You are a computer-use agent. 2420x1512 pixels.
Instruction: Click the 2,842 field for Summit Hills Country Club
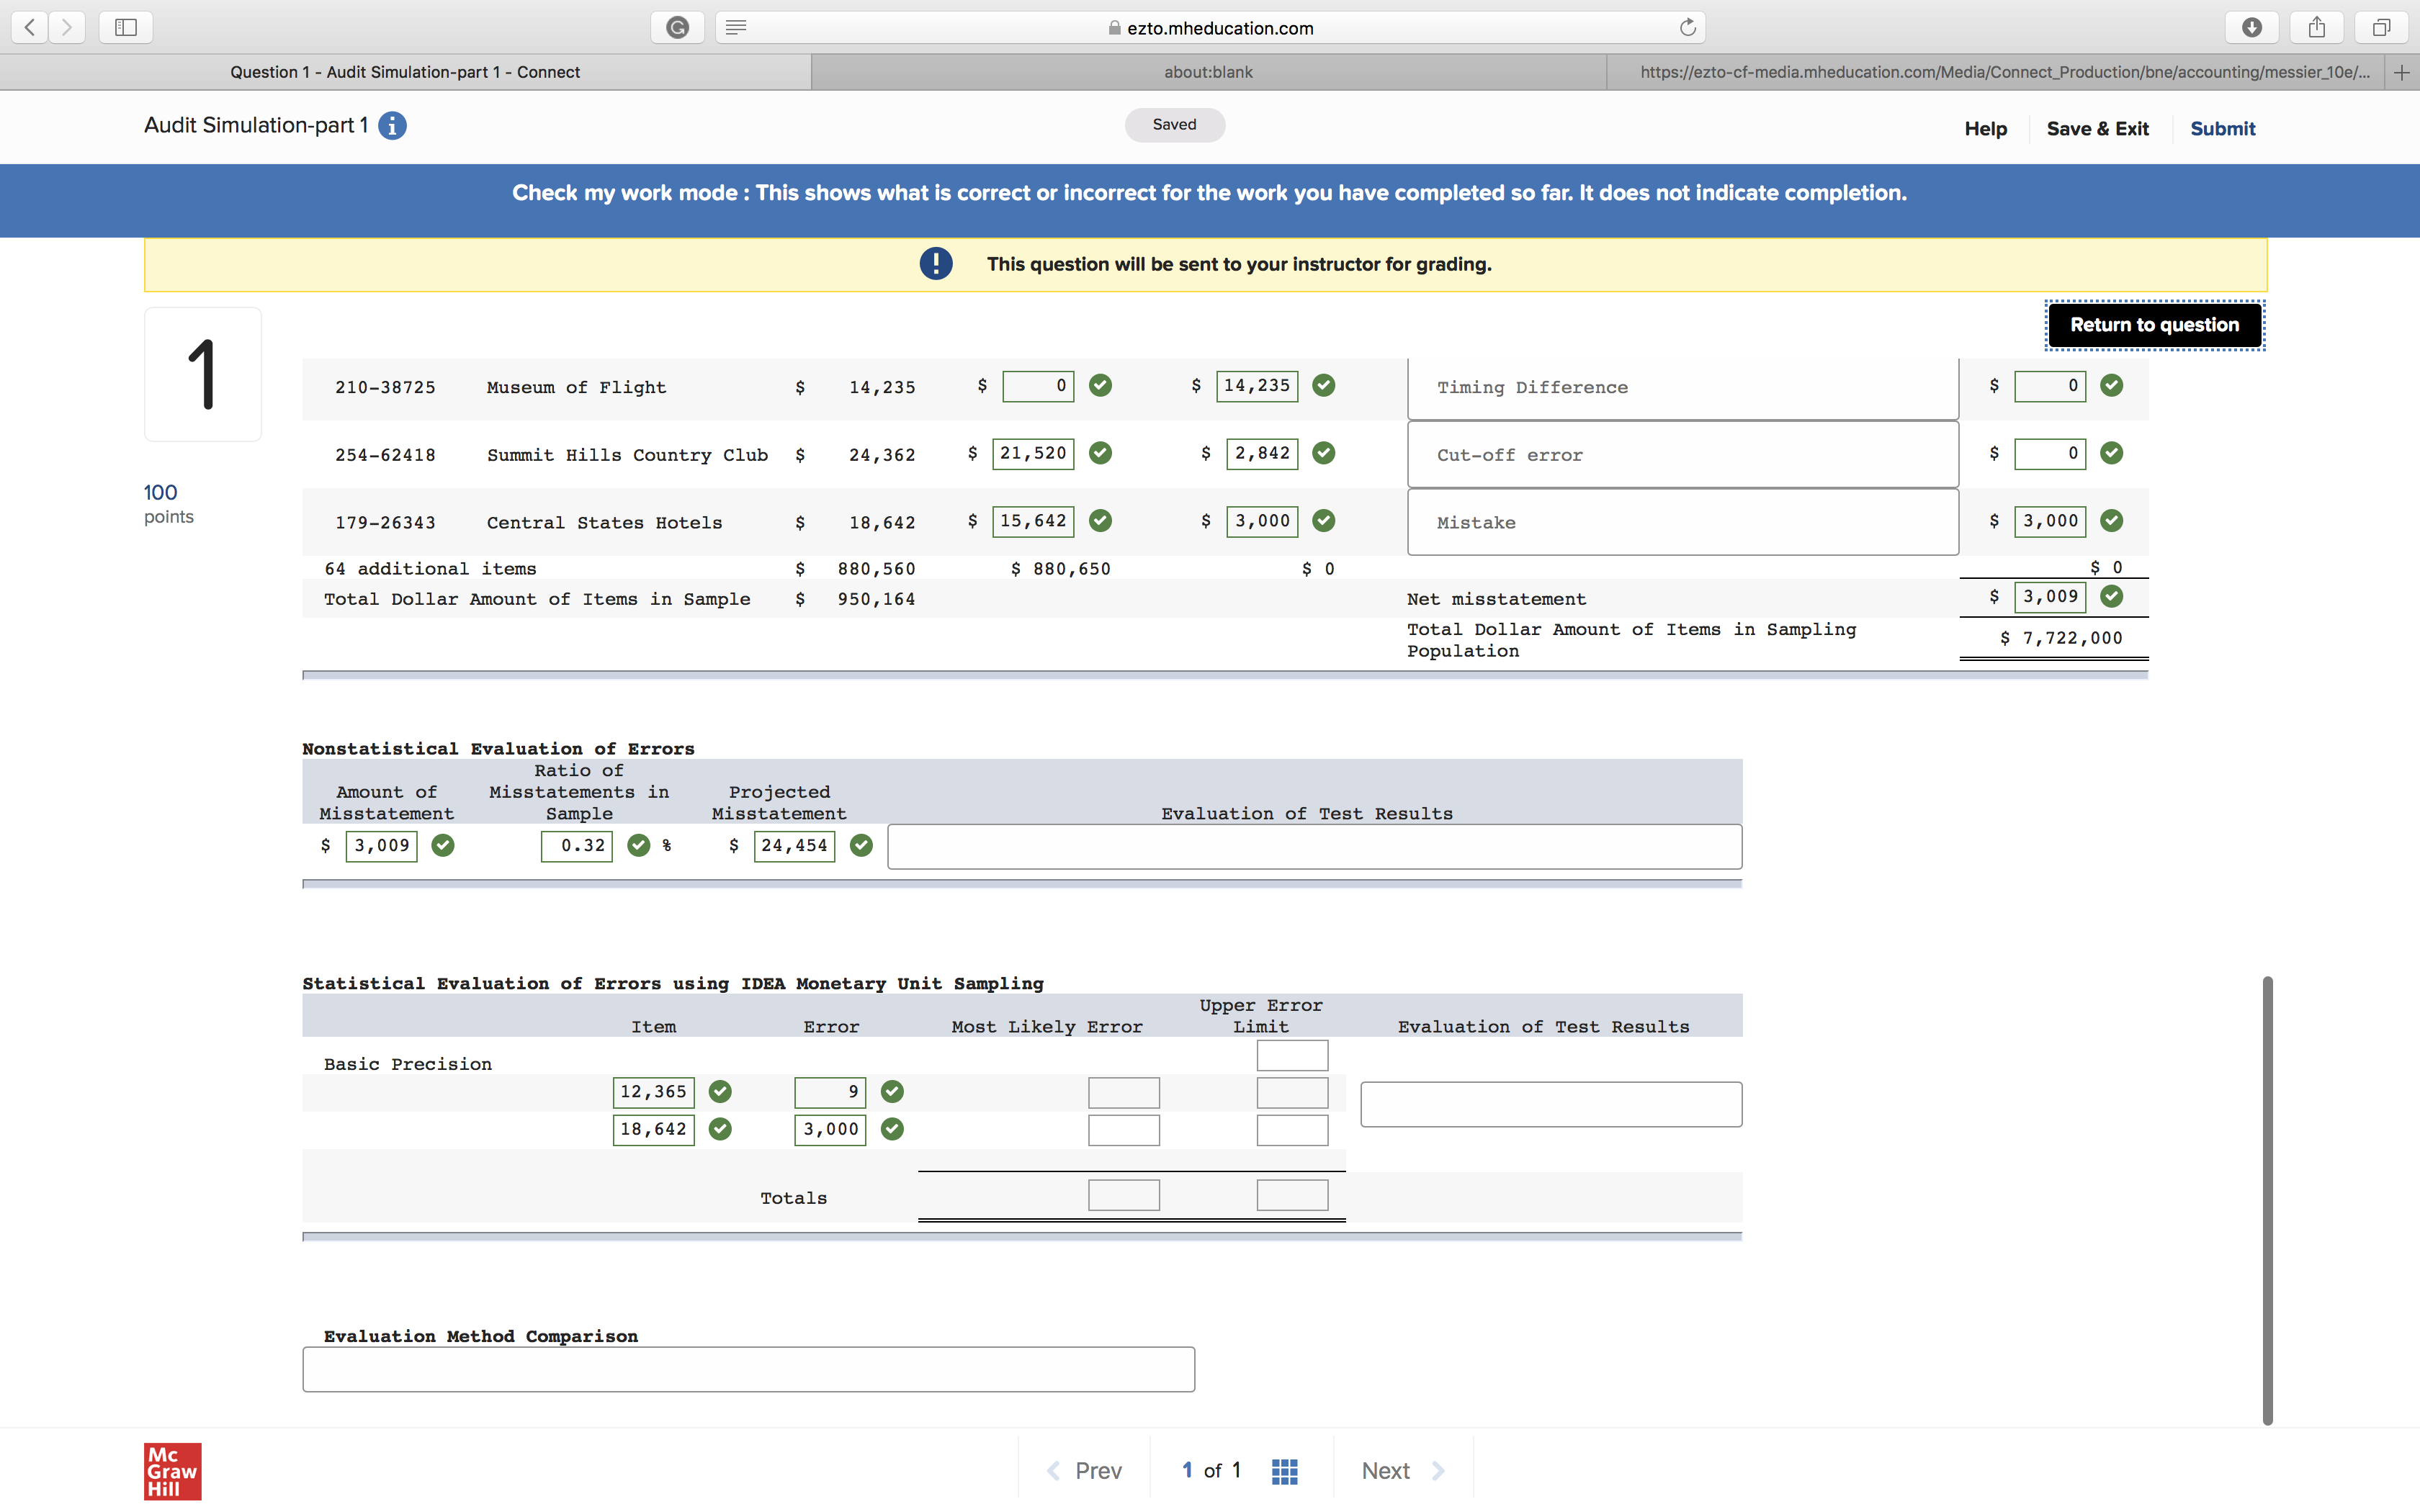click(x=1262, y=453)
